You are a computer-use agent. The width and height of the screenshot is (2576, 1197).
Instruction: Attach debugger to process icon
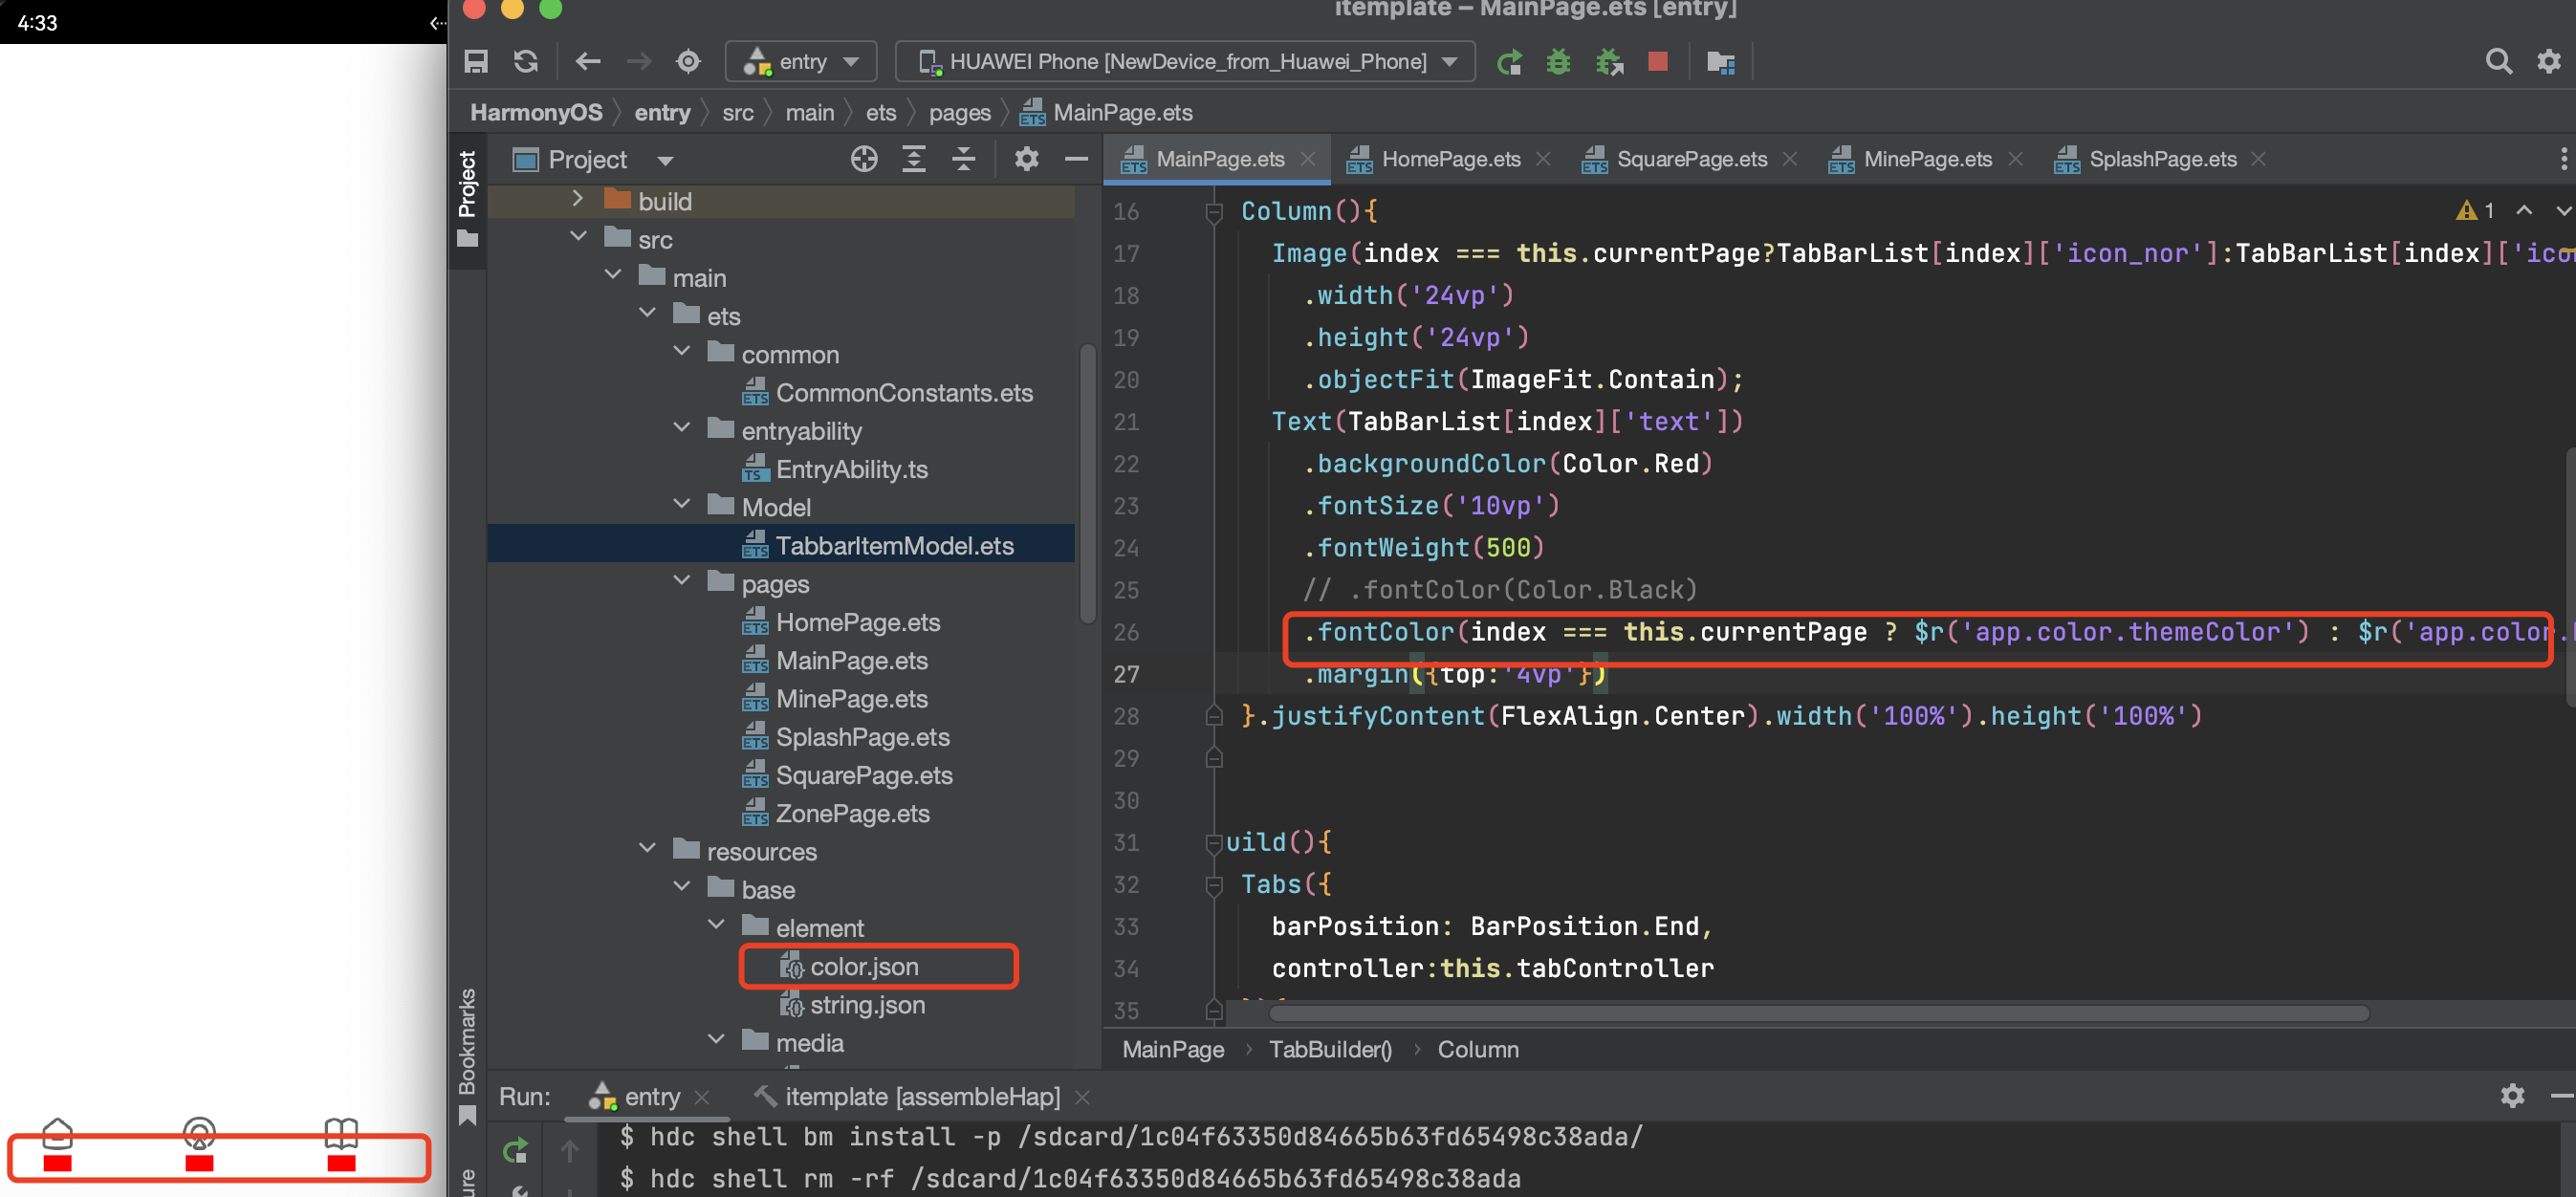[1609, 62]
